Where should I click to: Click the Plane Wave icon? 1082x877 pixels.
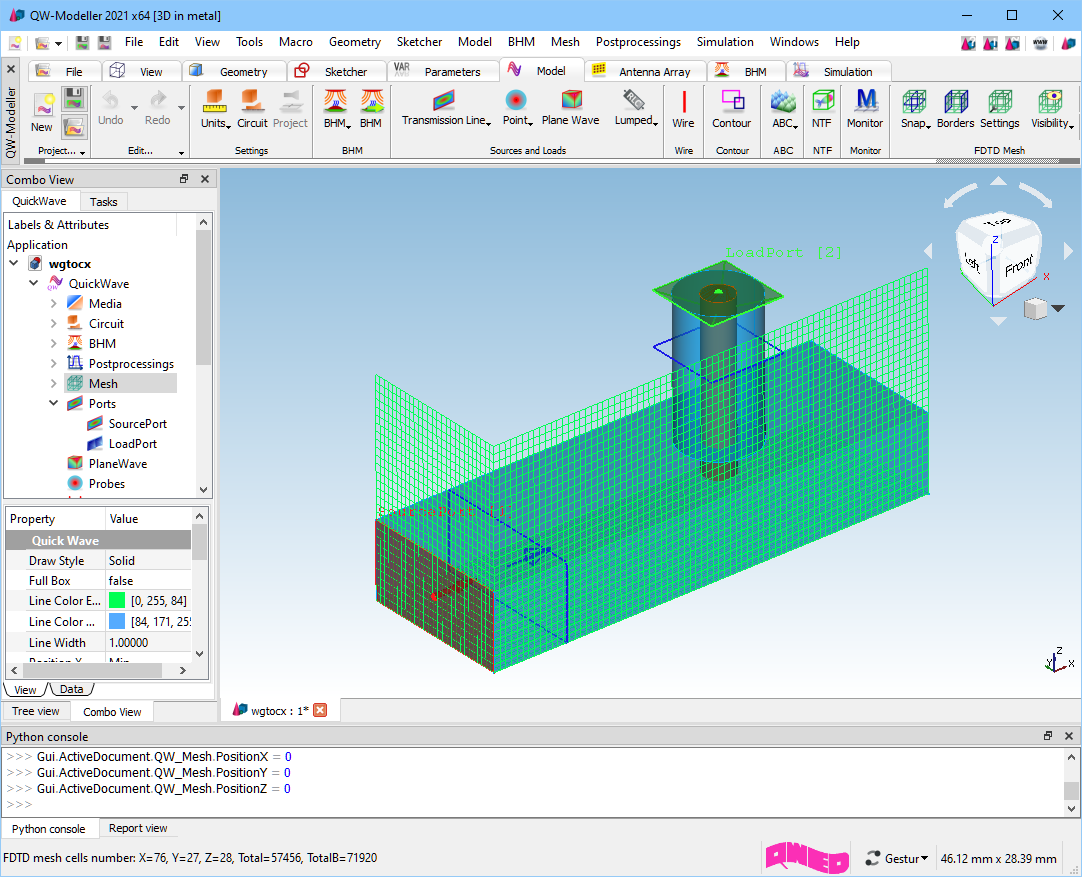[x=571, y=101]
